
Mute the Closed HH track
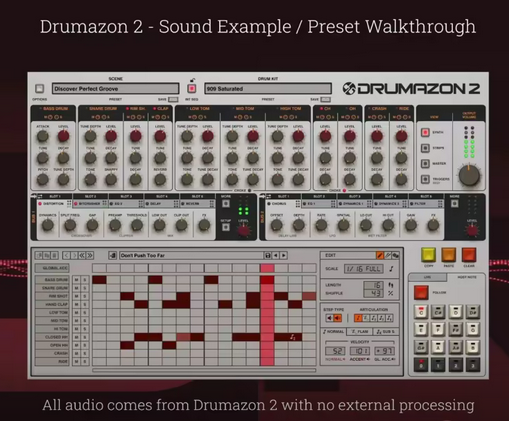coord(77,337)
